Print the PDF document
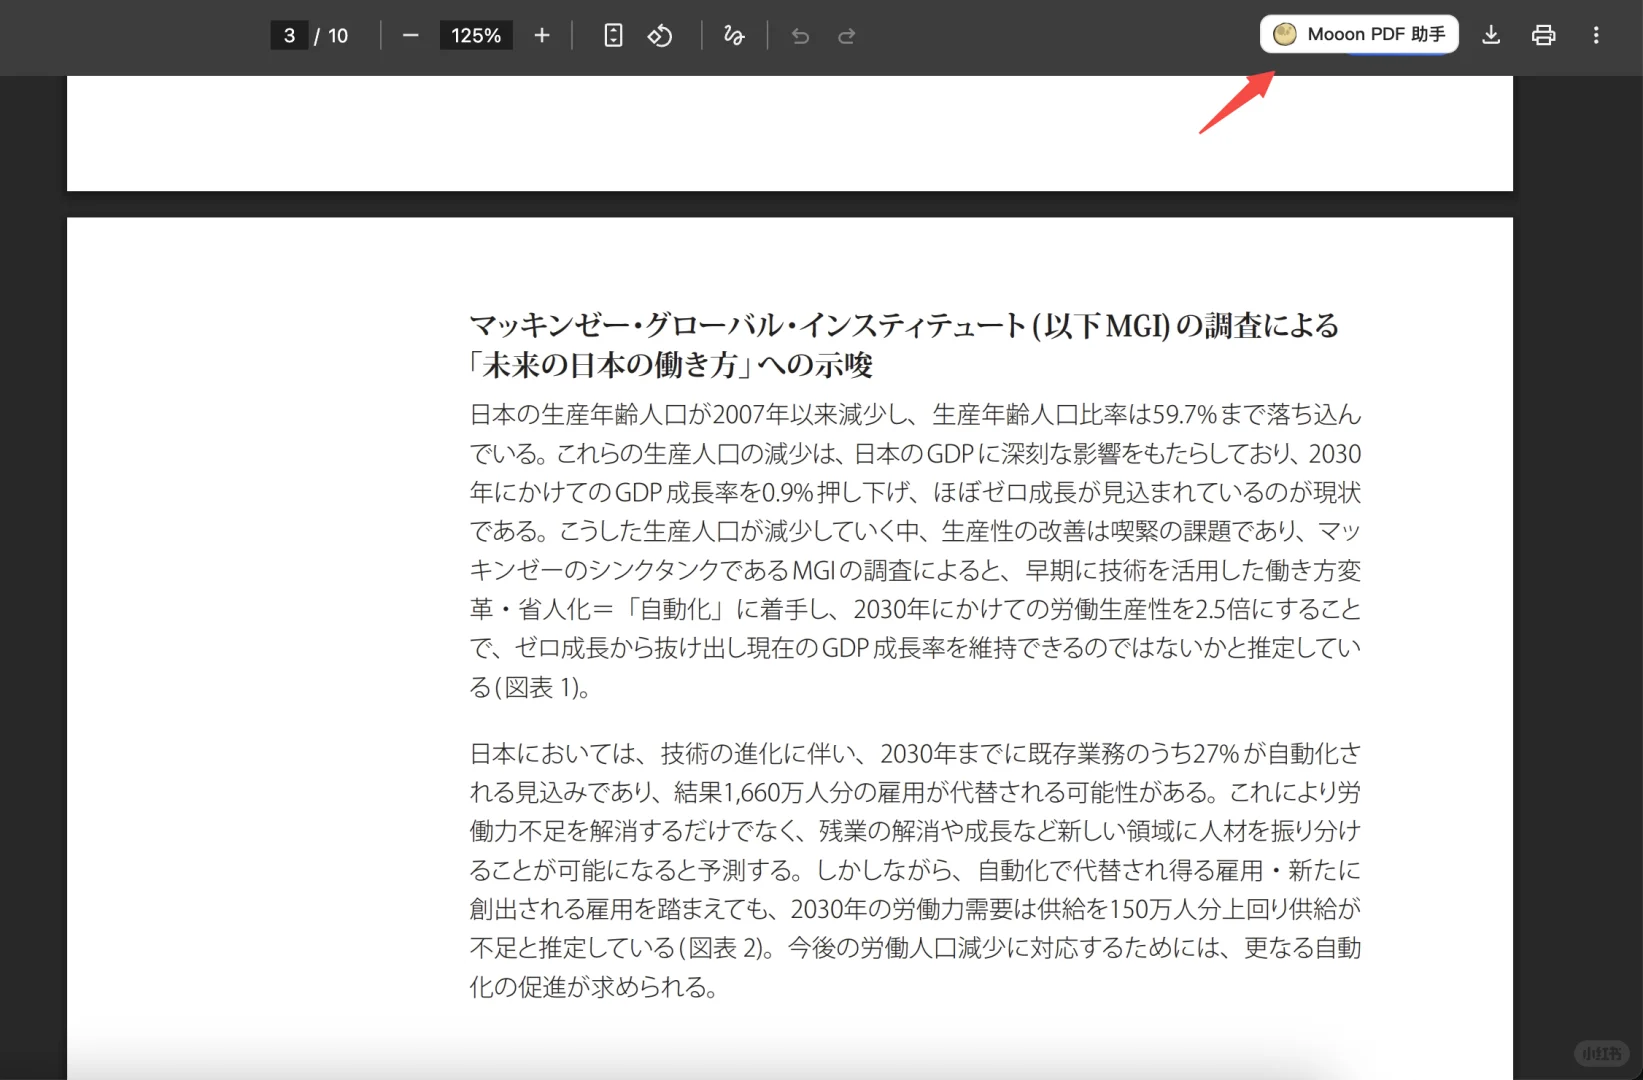 [1543, 35]
